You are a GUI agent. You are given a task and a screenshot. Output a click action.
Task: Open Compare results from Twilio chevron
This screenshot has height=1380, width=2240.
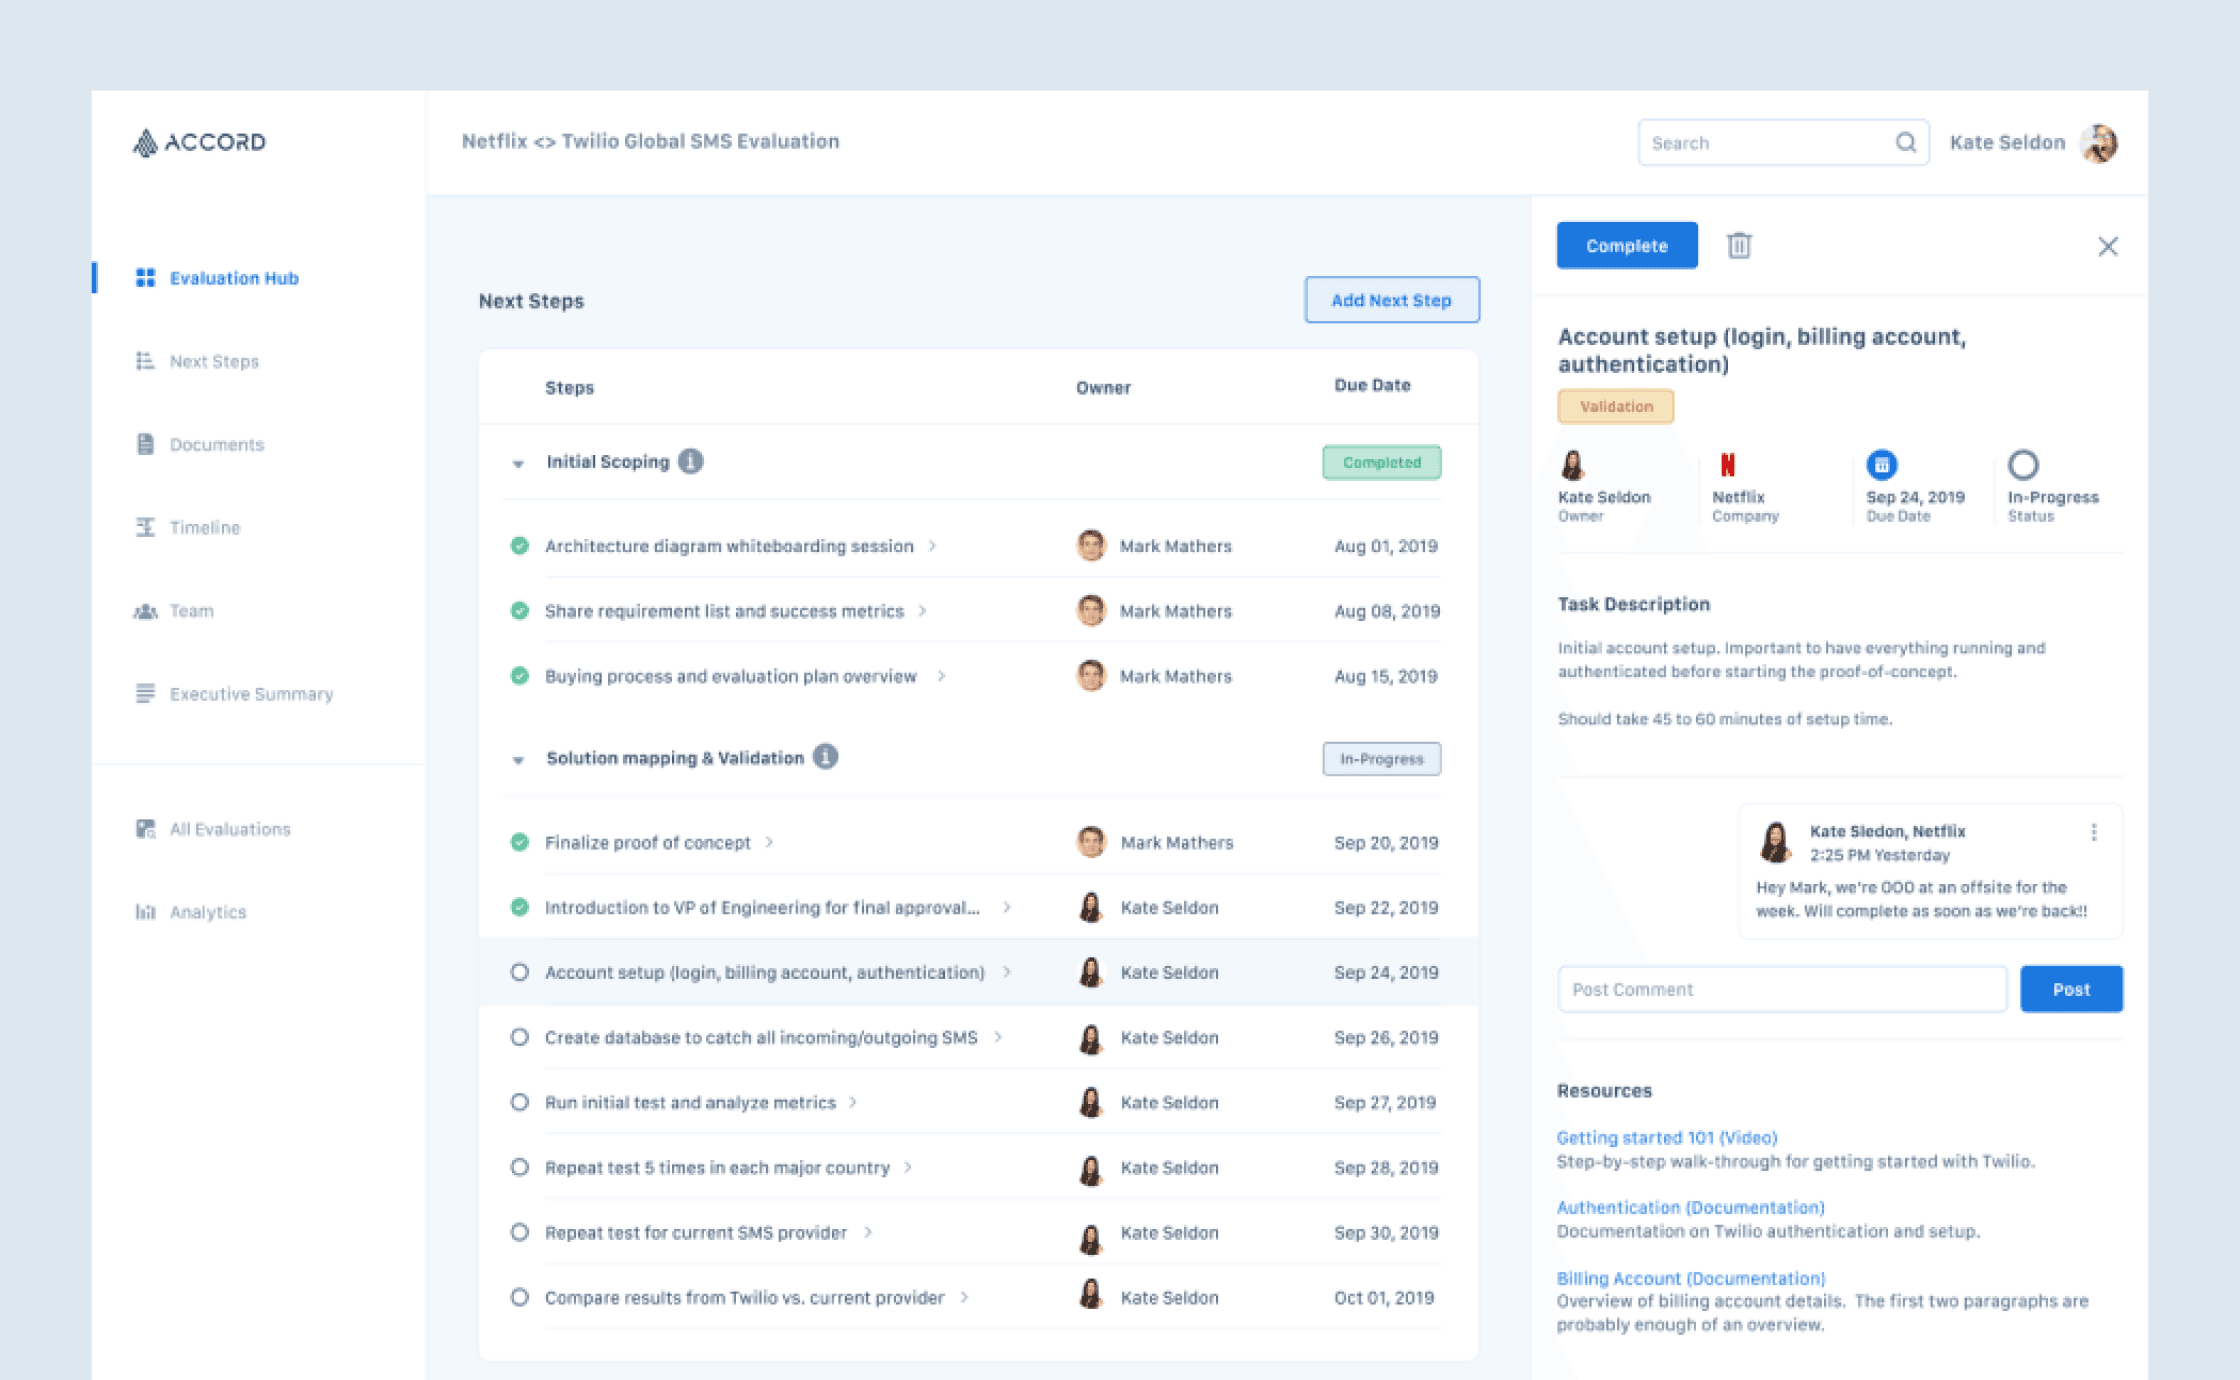[x=964, y=1297]
